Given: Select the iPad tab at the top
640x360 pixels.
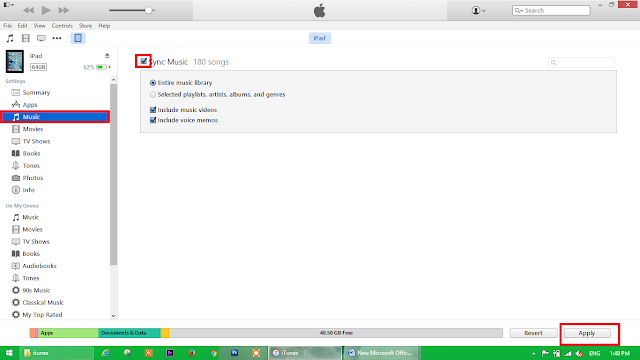Looking at the screenshot, I should coord(320,38).
